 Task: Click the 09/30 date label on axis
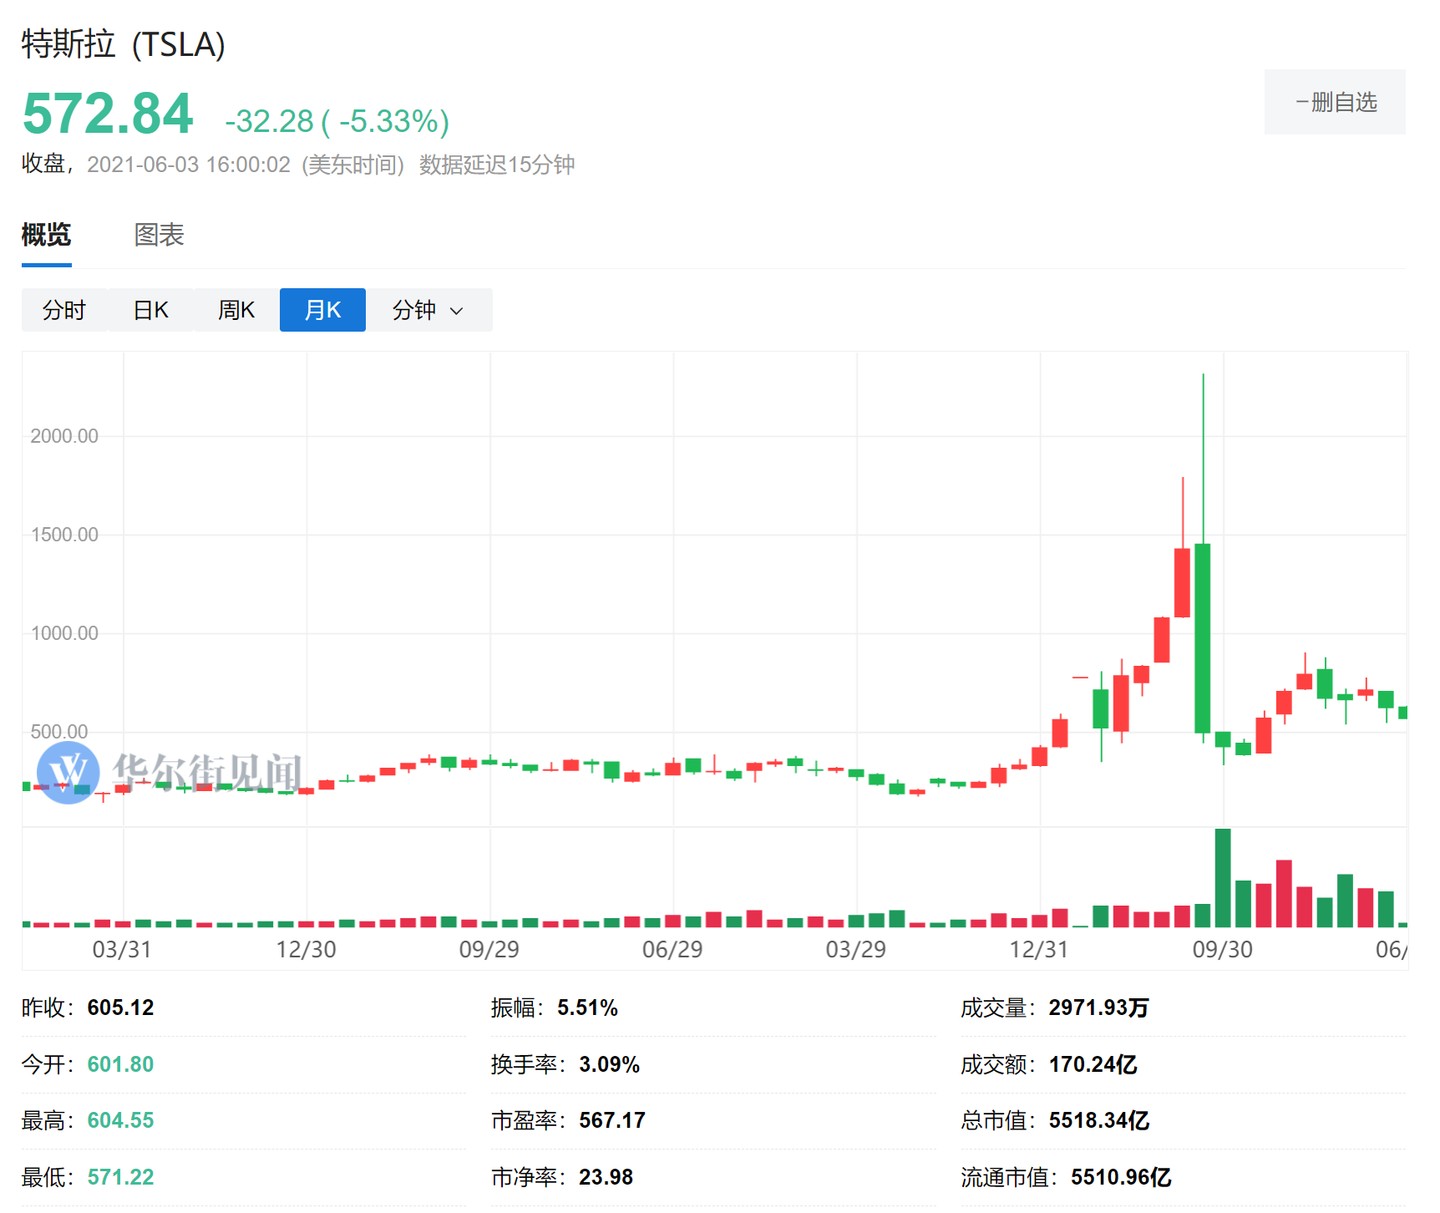[1222, 949]
